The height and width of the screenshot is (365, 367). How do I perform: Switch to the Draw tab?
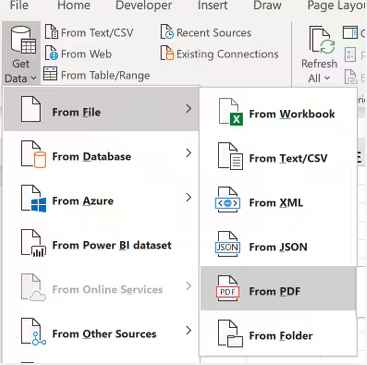point(267,5)
